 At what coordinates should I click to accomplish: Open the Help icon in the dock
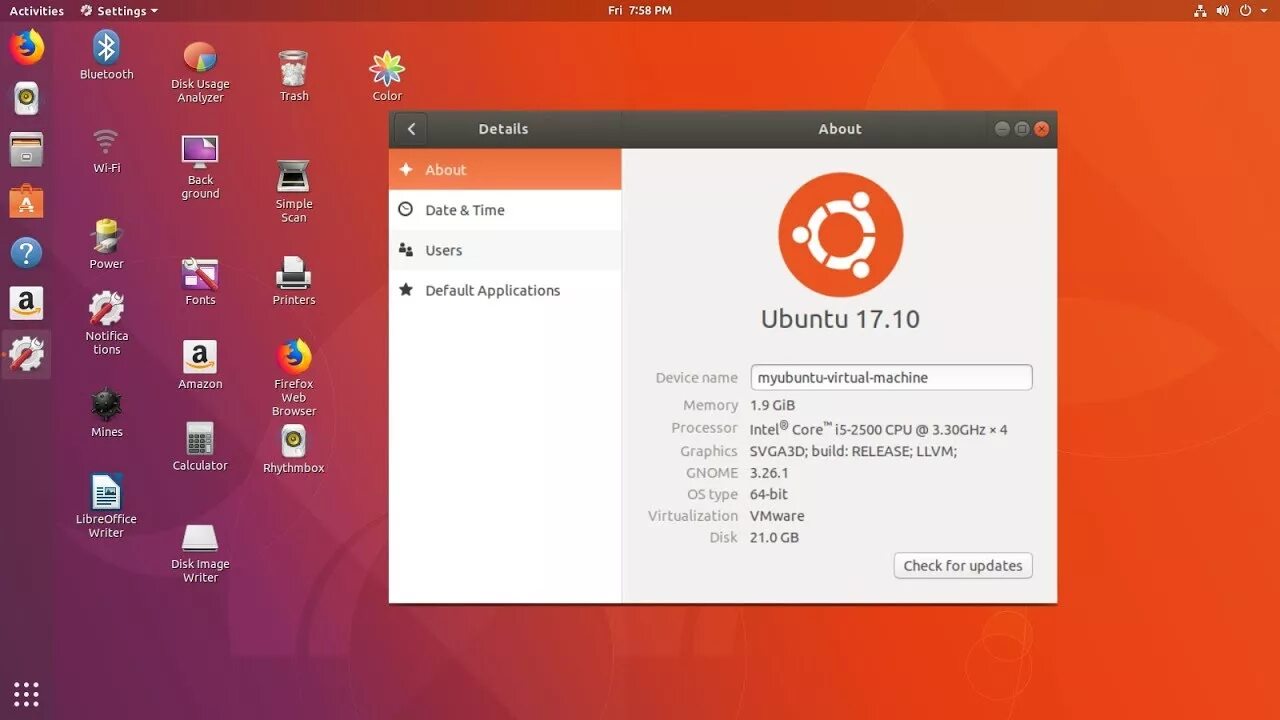coord(27,252)
